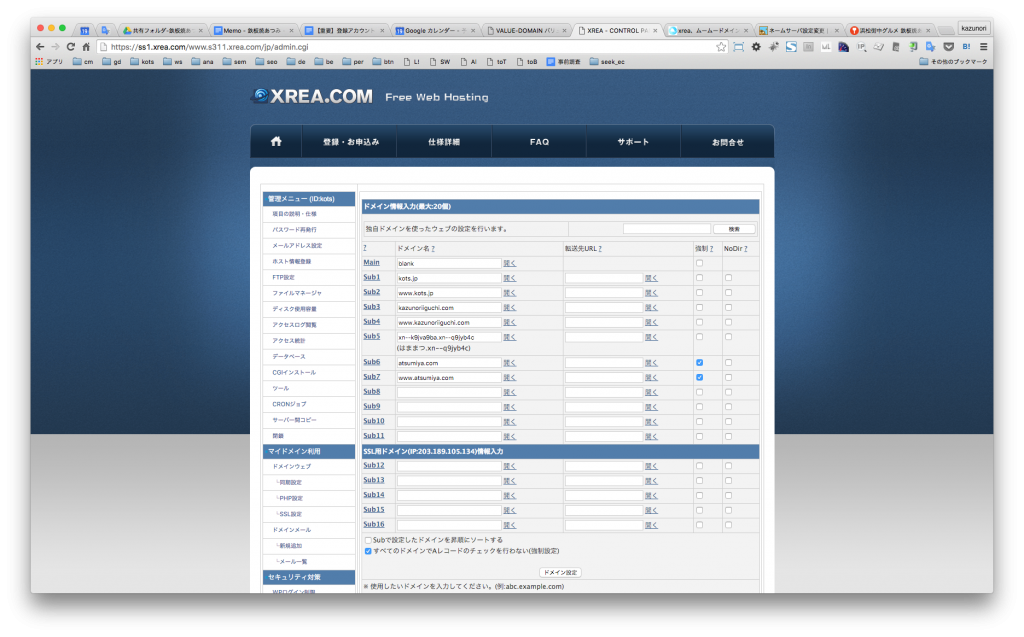Enable the NoDir checkbox for Sub1
The width and height of the screenshot is (1024, 637).
point(729,278)
